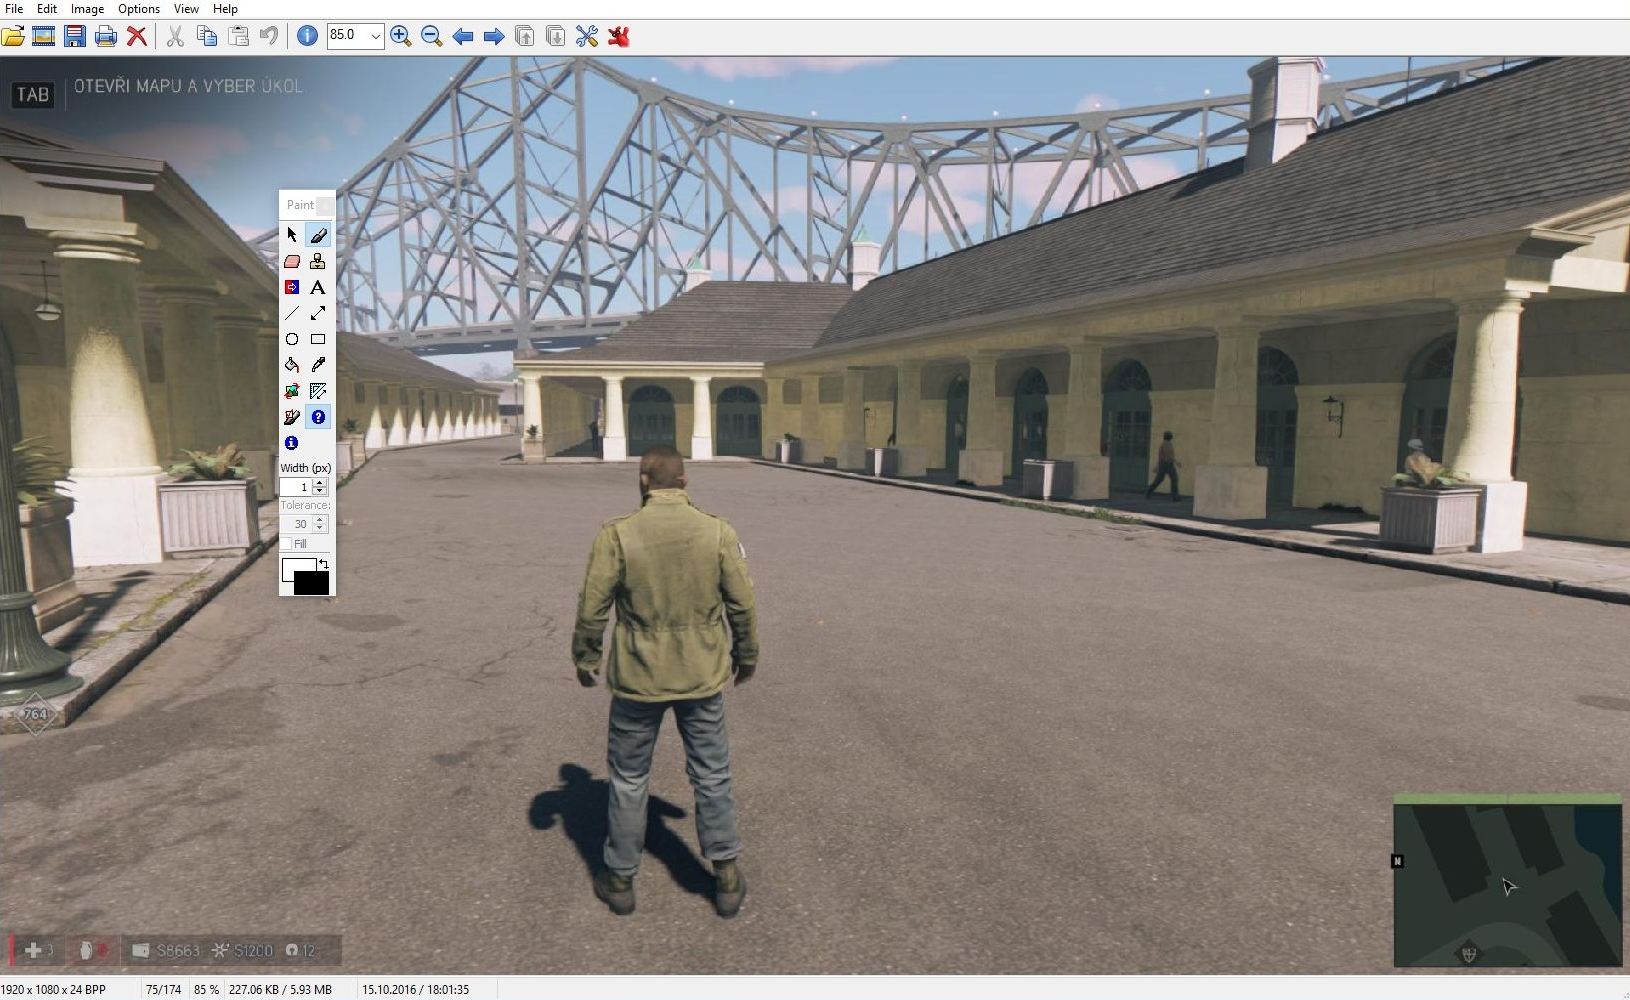Open the Options menu
Screen dimensions: 1630x1000
(139, 9)
